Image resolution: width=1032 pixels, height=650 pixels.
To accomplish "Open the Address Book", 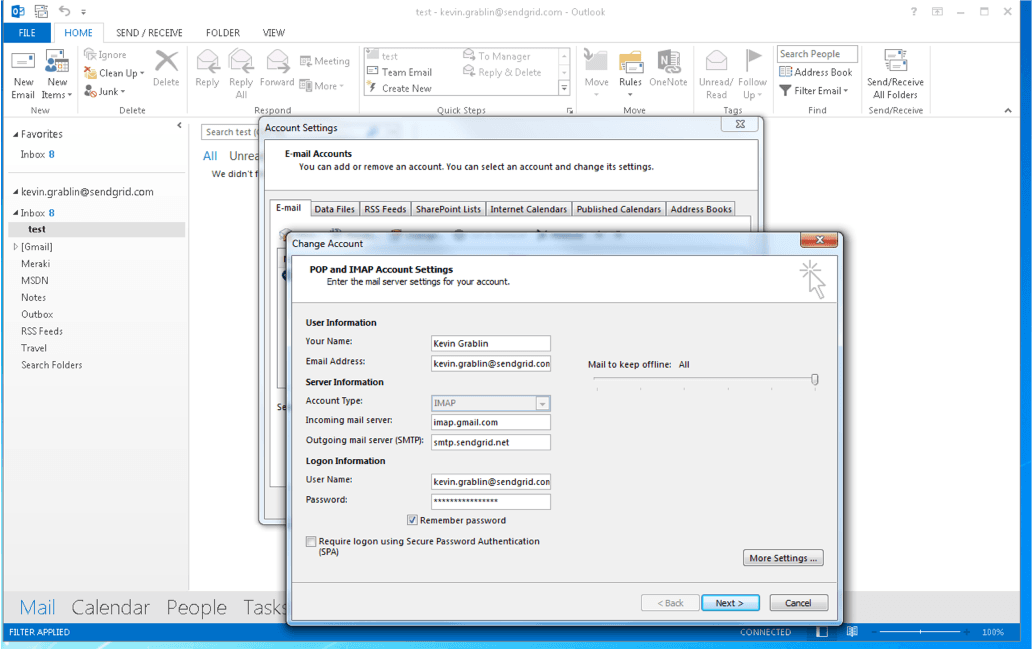I will point(816,71).
